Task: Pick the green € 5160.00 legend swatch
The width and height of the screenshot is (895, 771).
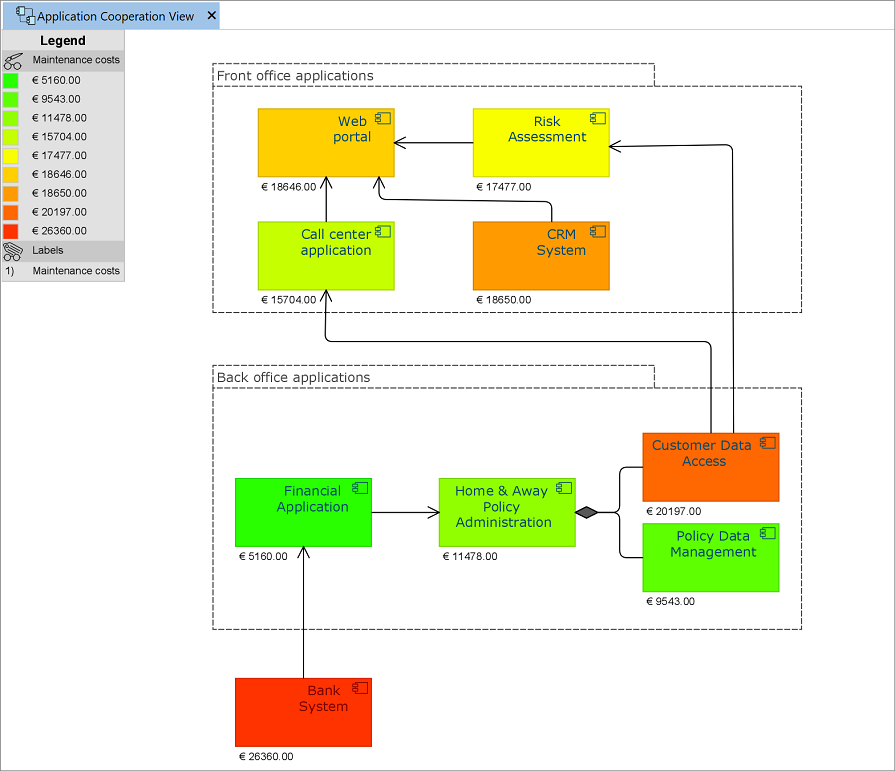Action: (x=11, y=80)
